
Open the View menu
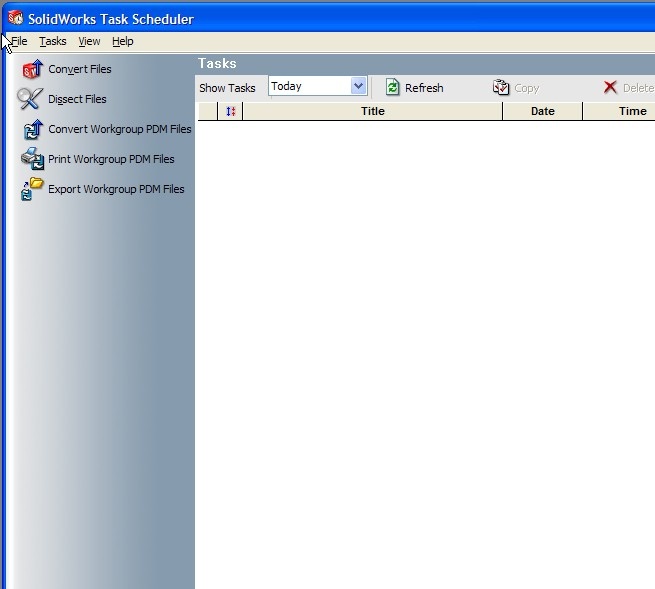89,41
